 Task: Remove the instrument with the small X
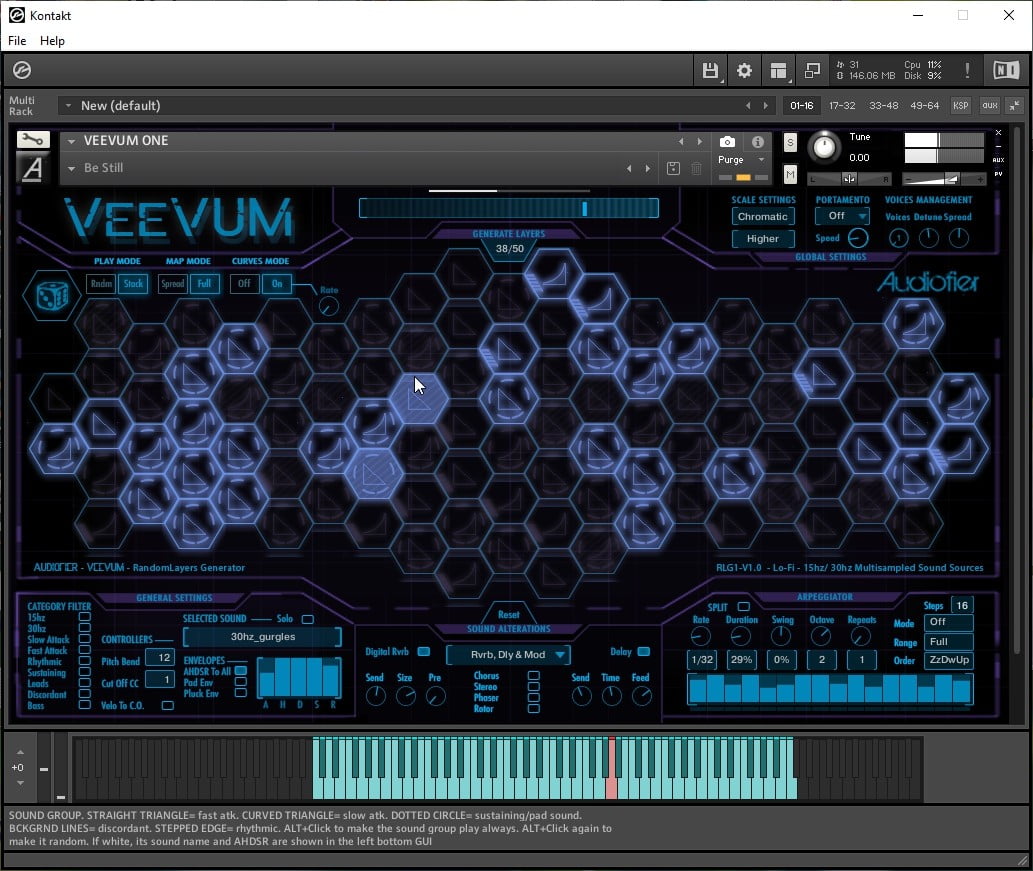pyautogui.click(x=998, y=133)
